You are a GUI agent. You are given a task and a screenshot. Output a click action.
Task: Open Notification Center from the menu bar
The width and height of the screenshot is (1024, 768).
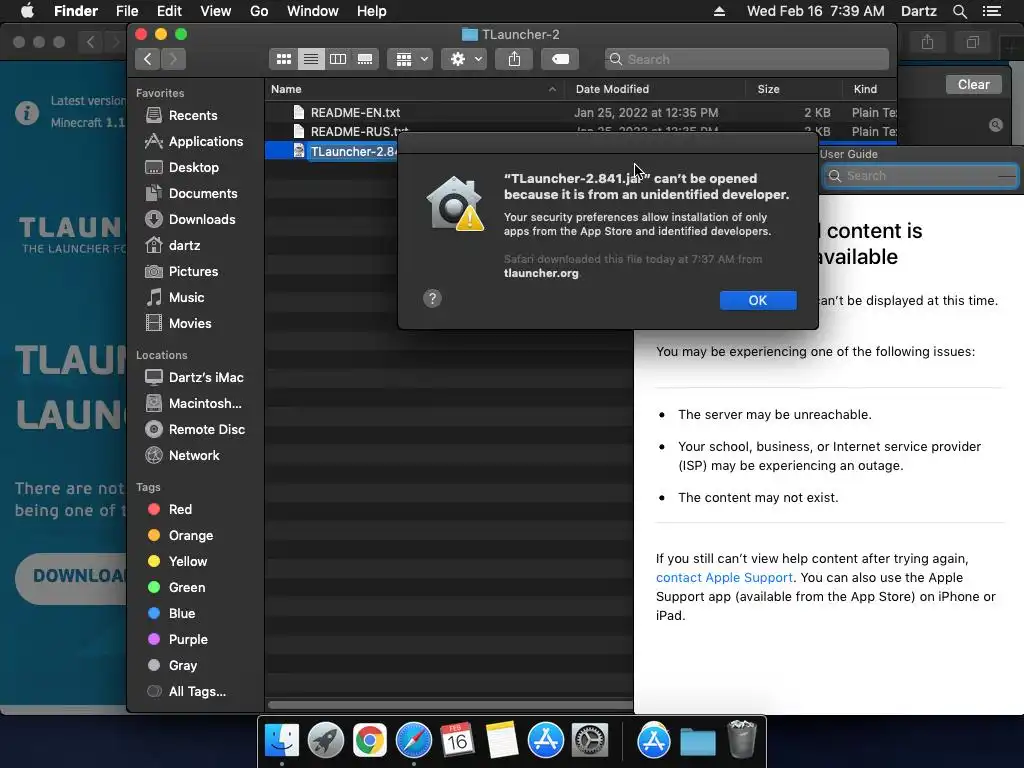point(992,11)
